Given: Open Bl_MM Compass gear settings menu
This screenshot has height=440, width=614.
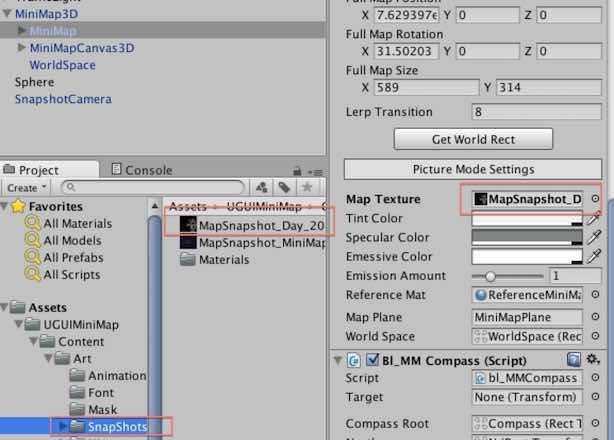Looking at the screenshot, I should [x=592, y=359].
